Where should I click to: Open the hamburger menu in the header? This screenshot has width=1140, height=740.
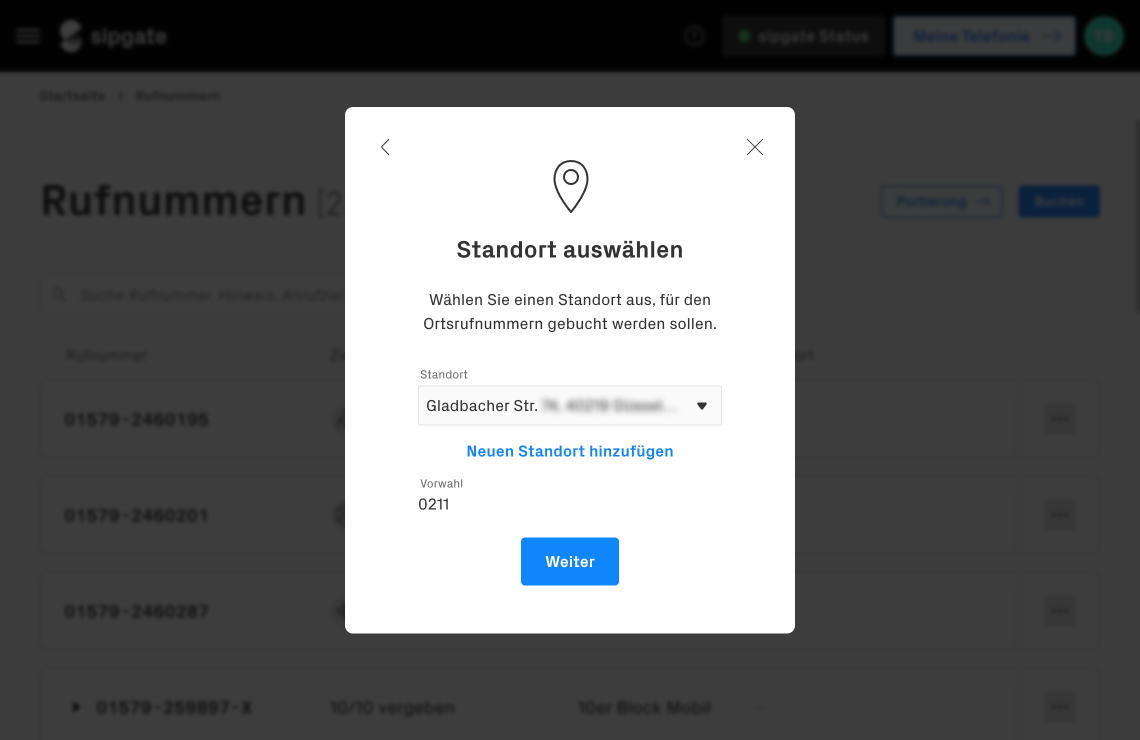click(x=28, y=36)
